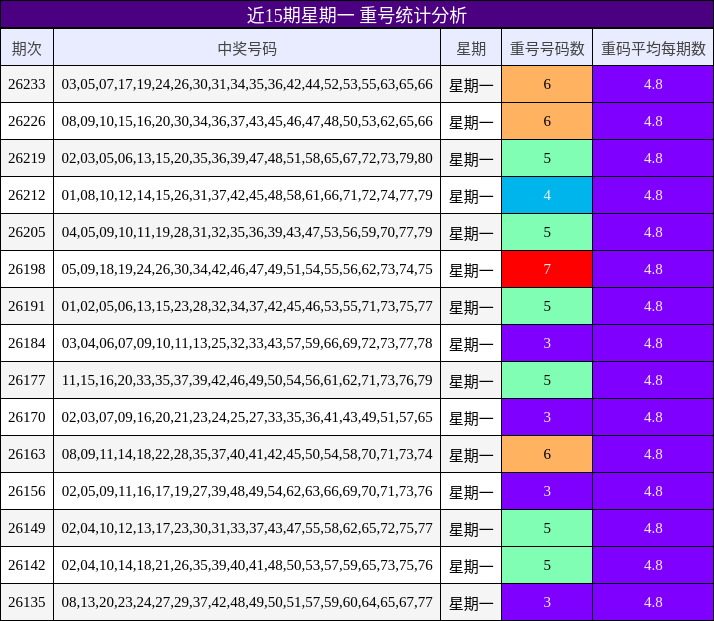714x621 pixels.
Task: Click the 4.8 average cell for issue 26135
Action: click(x=653, y=602)
